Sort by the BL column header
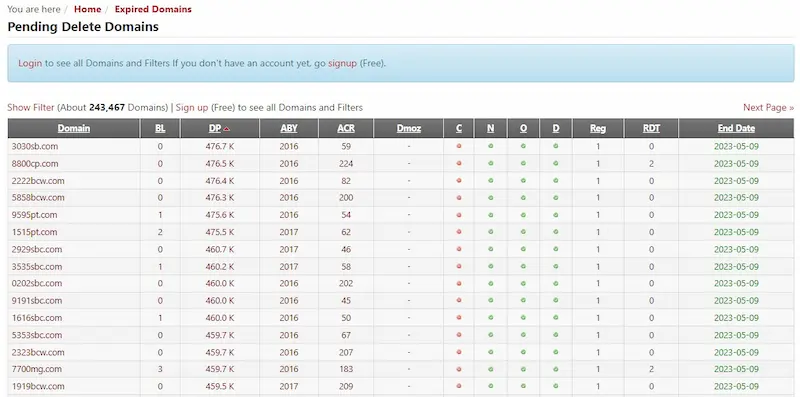The width and height of the screenshot is (800, 397). point(160,129)
